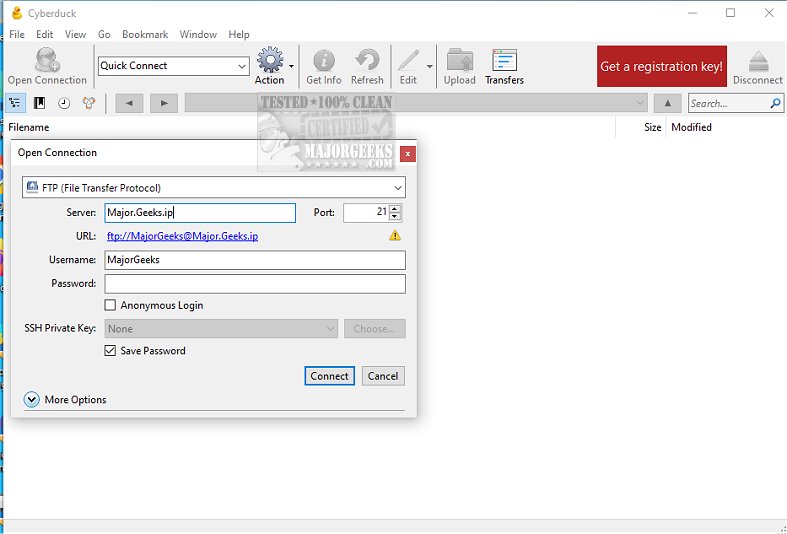
Task: Click into the Password field
Action: pyautogui.click(x=255, y=284)
